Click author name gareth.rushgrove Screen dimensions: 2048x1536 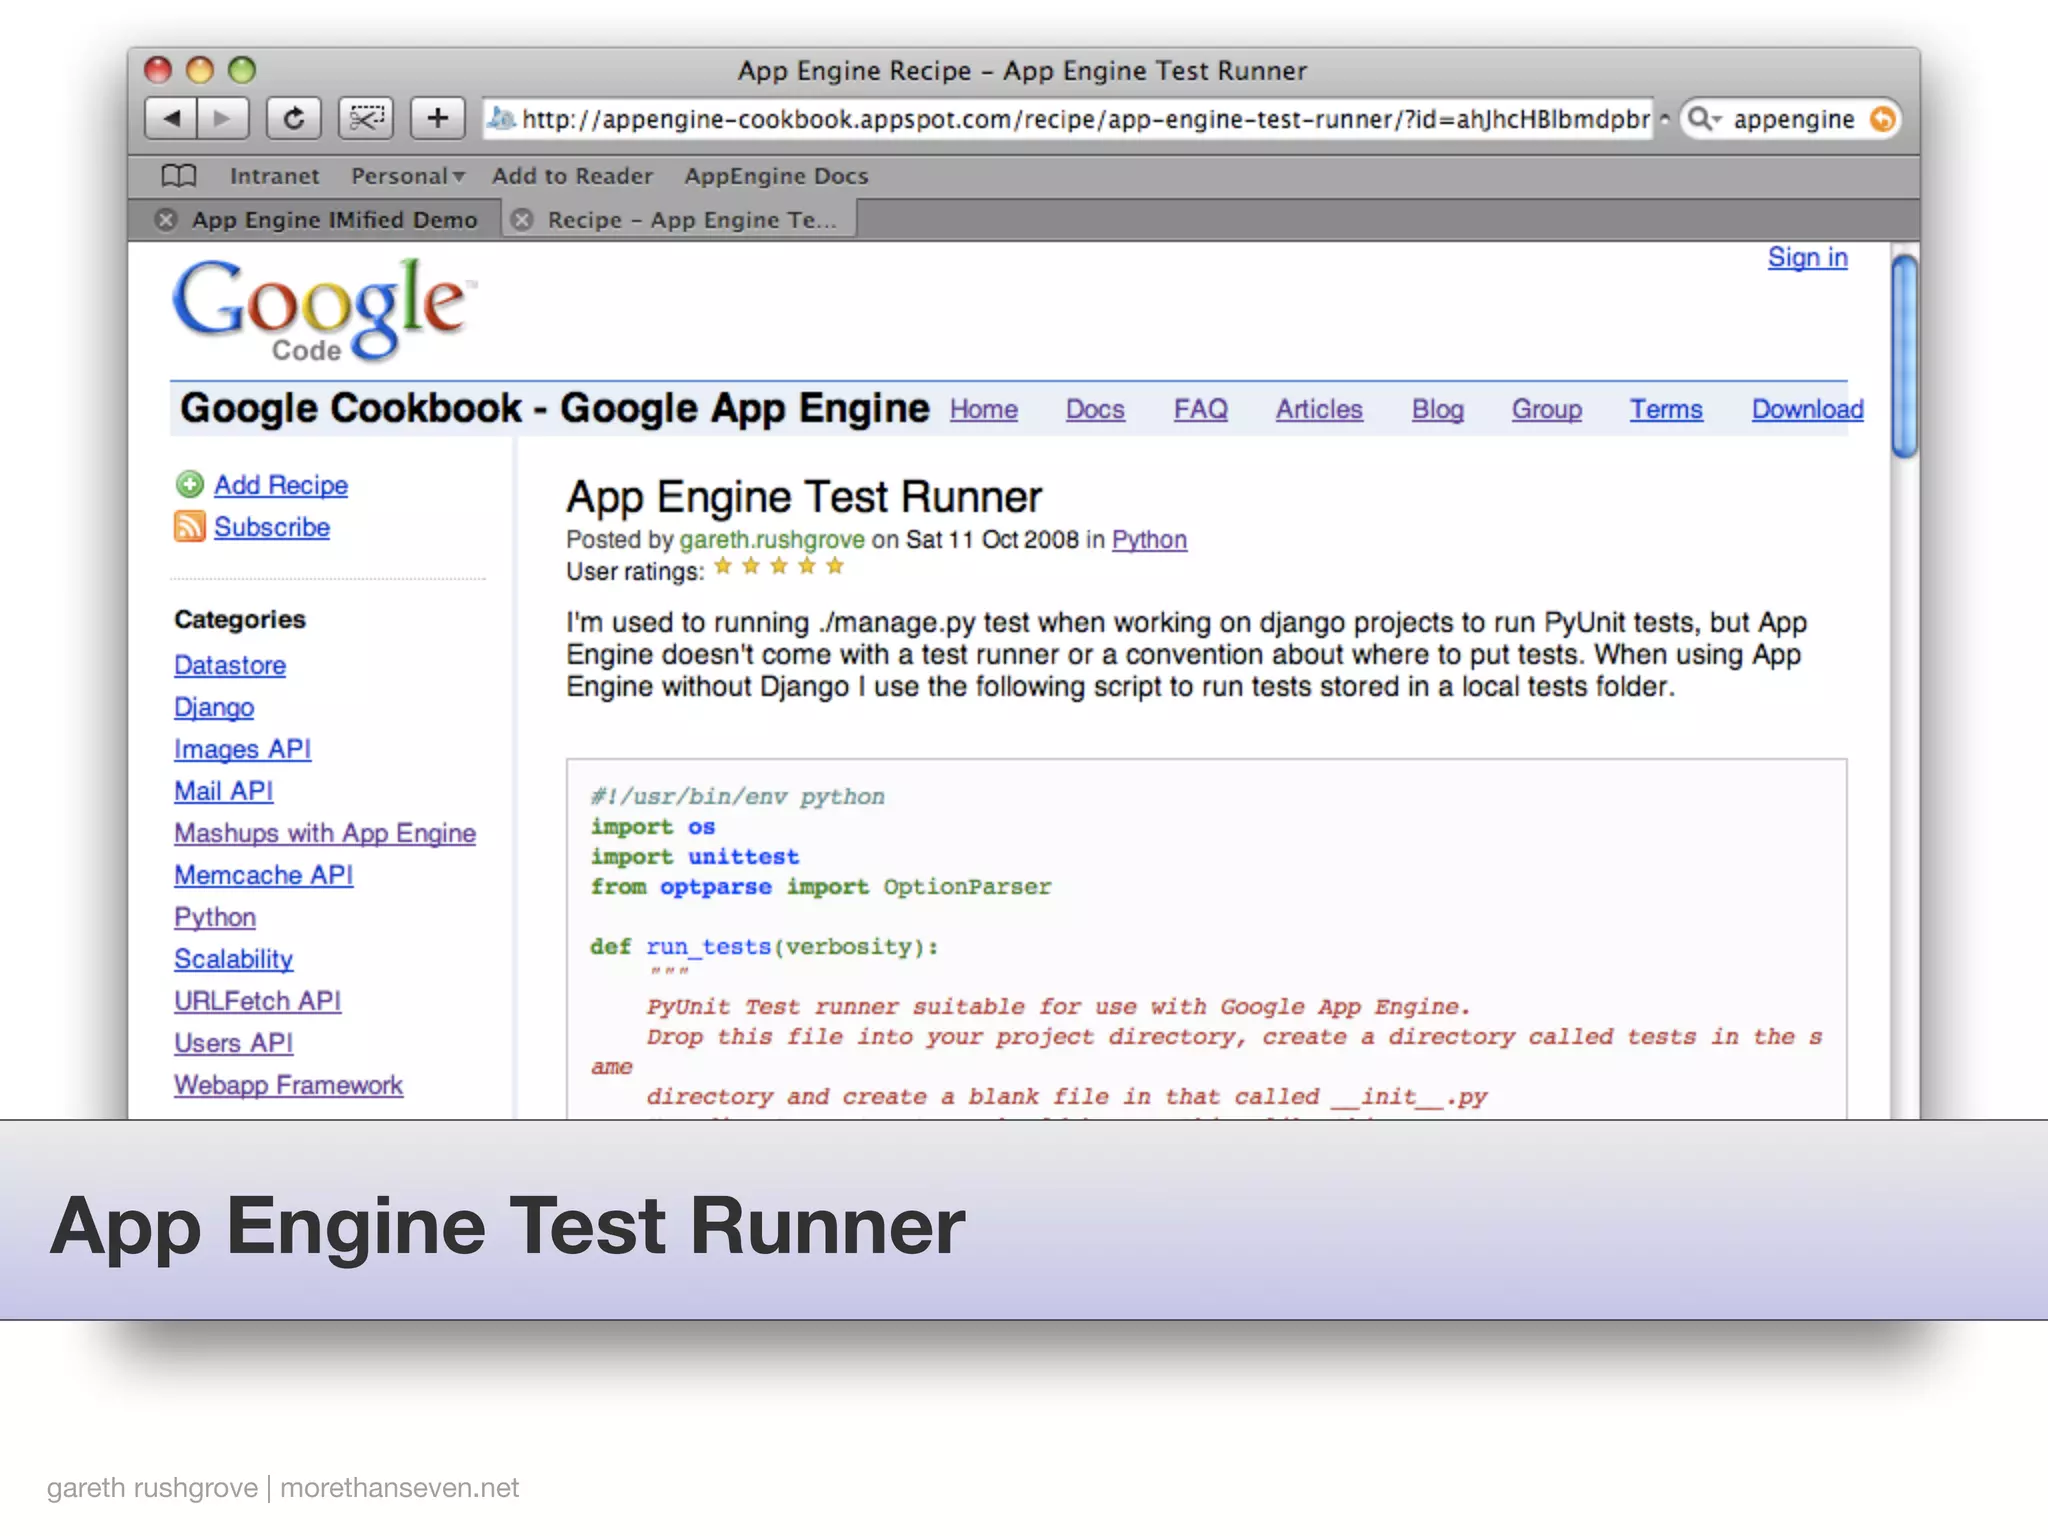tap(772, 540)
